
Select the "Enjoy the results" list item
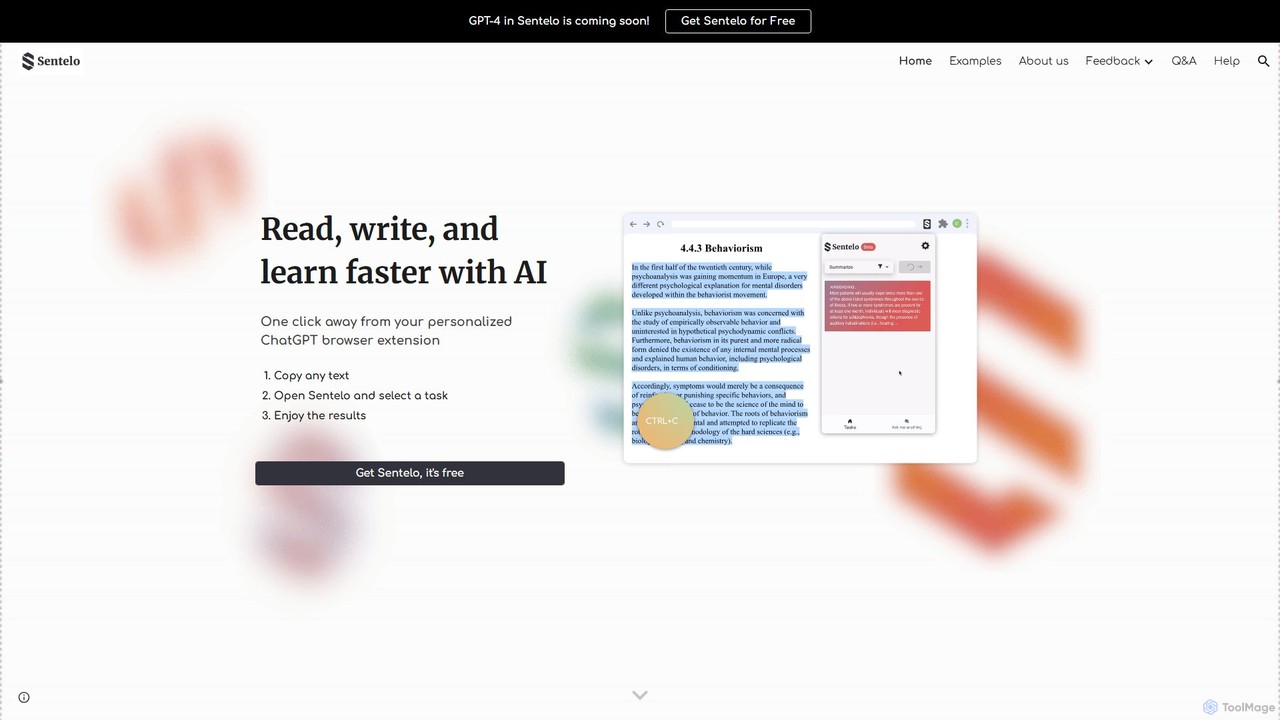pyautogui.click(x=320, y=416)
